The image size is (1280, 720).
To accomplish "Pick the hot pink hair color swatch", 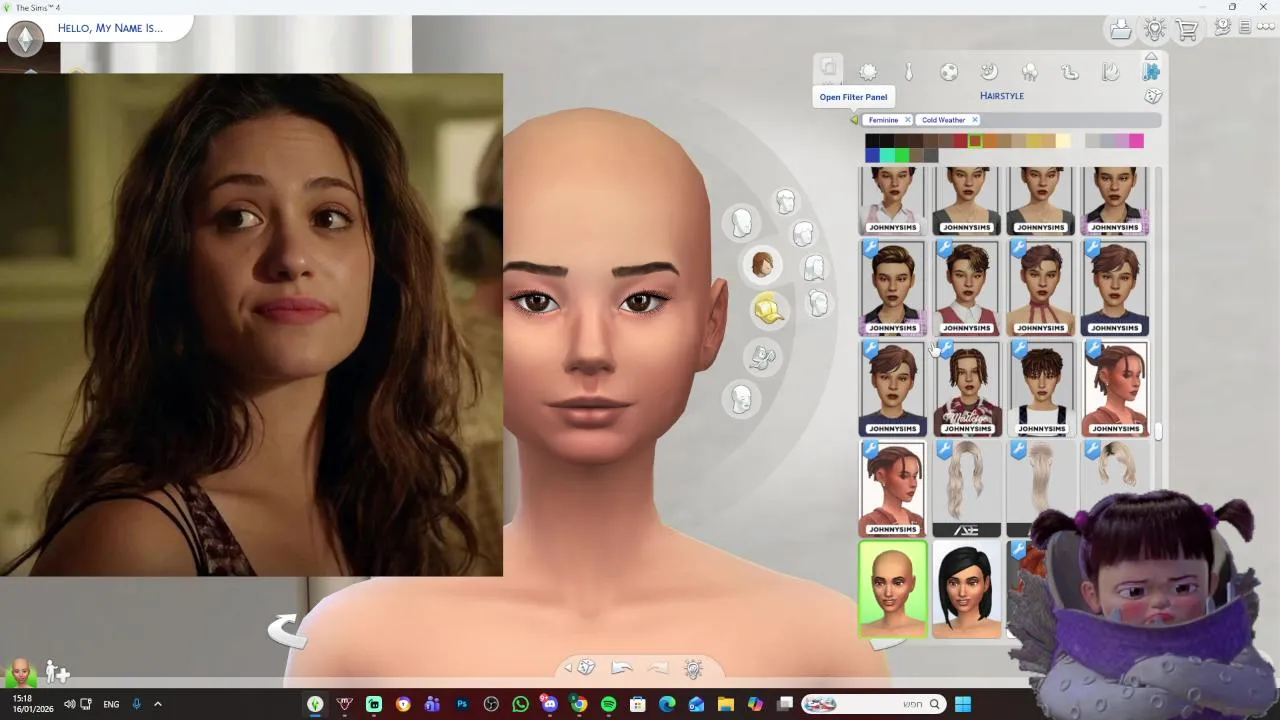I will 1136,141.
